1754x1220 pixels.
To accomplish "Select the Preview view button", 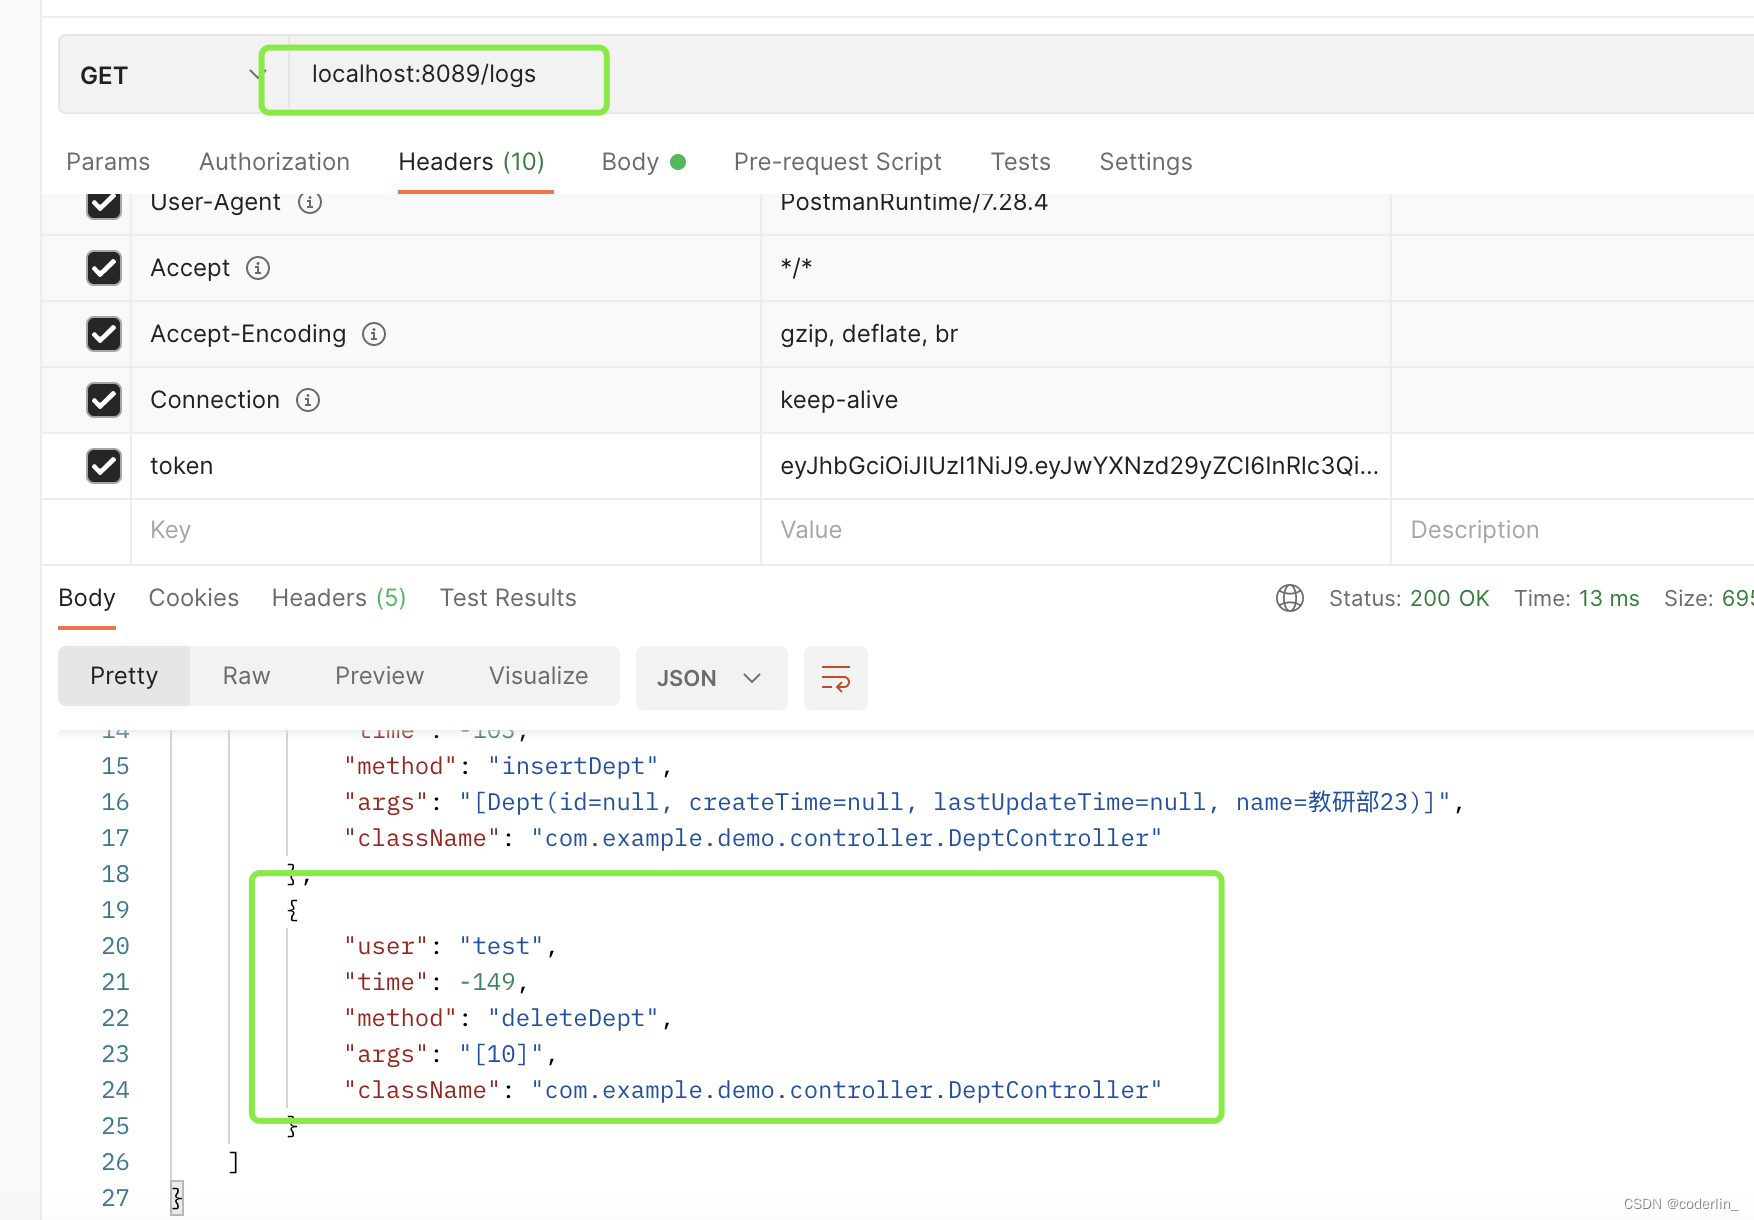I will click(380, 676).
